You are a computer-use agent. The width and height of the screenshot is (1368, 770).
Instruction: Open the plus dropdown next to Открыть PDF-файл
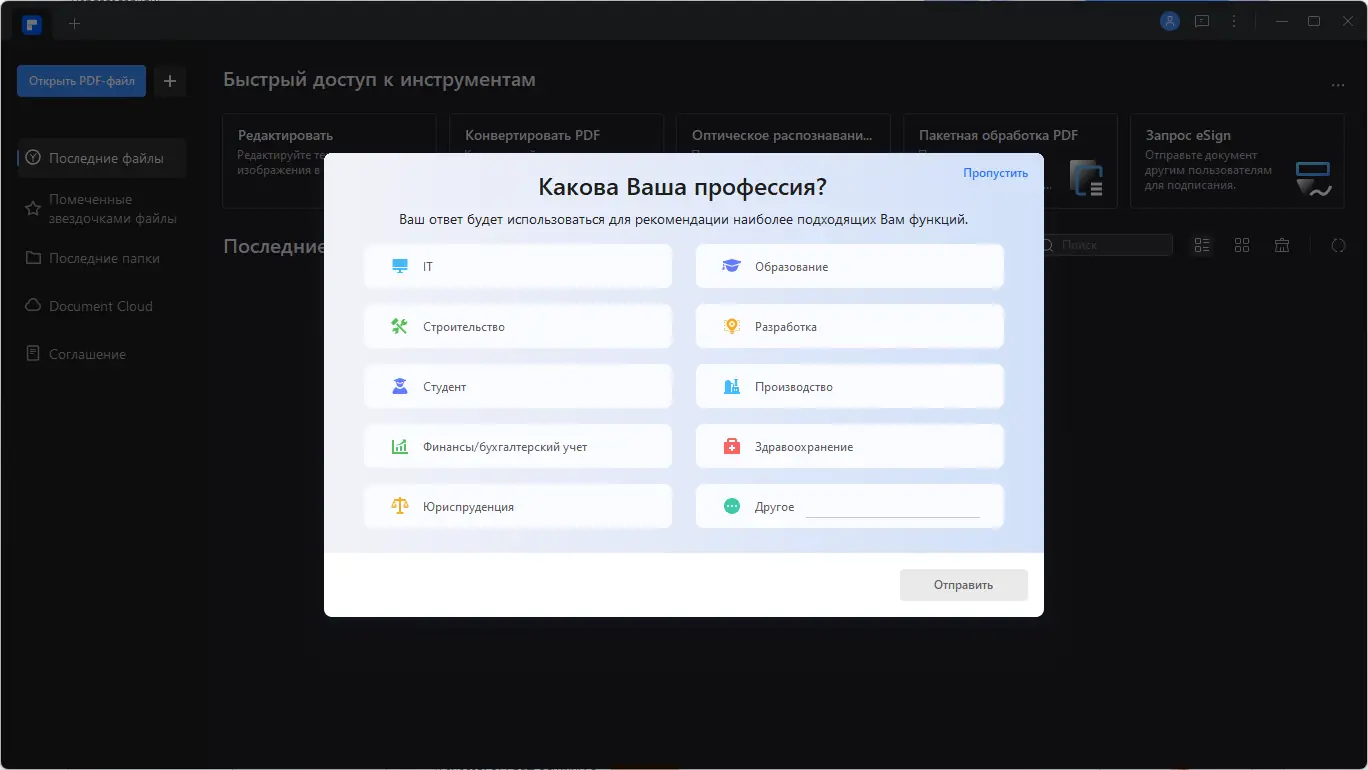click(x=169, y=81)
